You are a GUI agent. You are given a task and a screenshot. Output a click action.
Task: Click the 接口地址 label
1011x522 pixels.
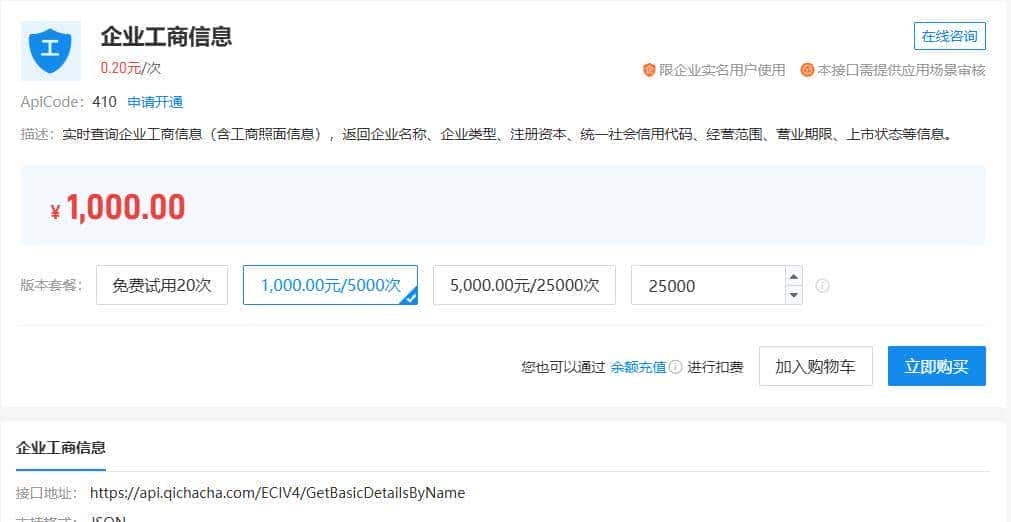[46, 493]
